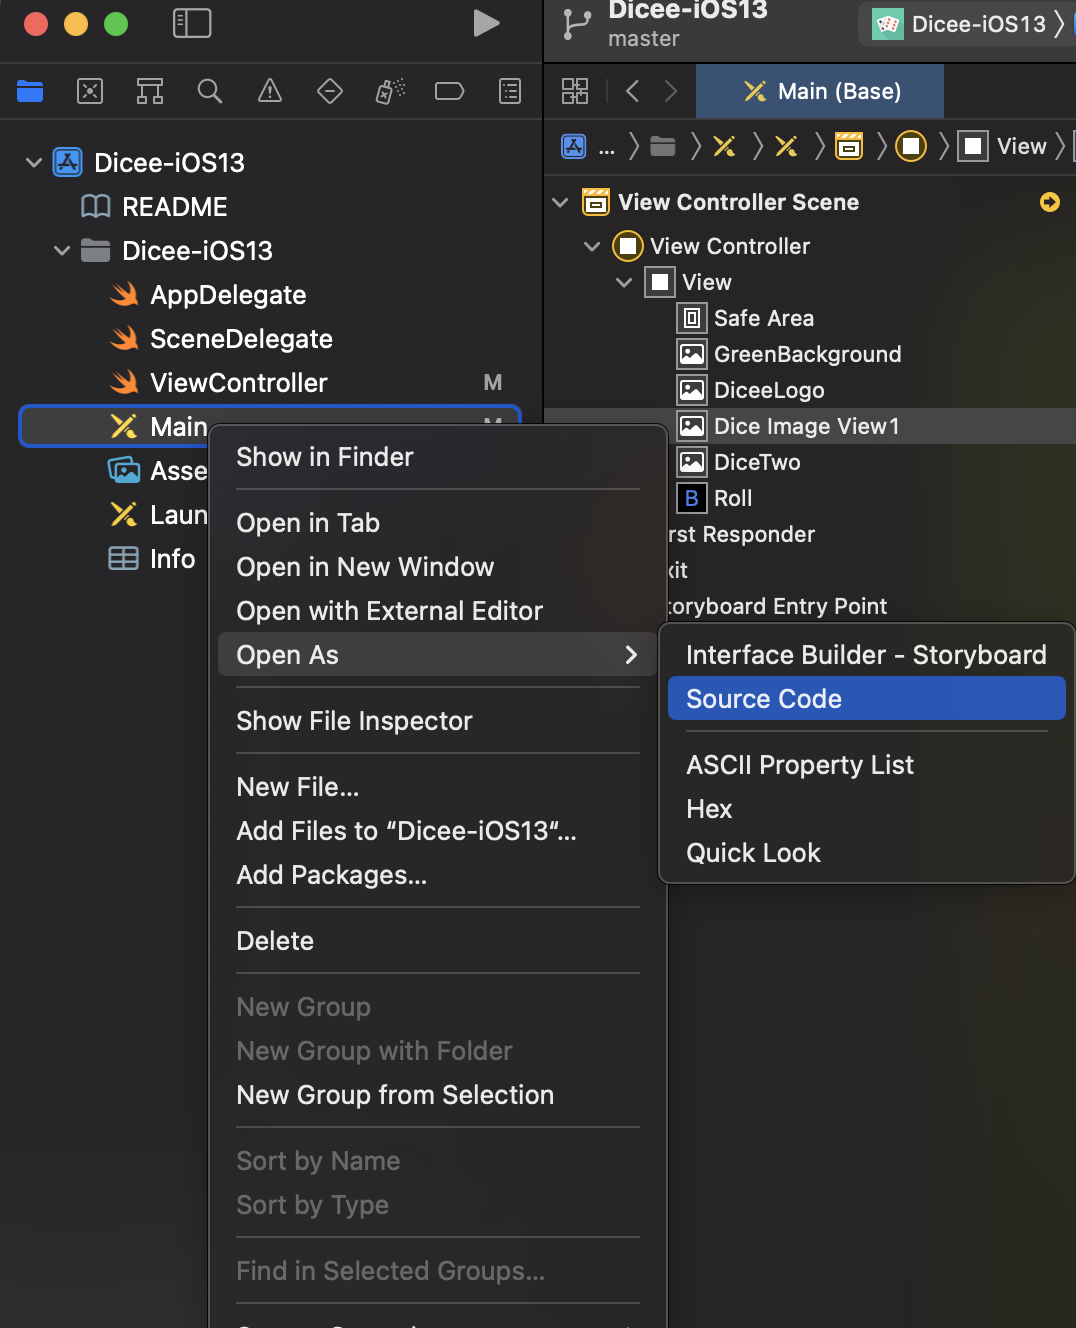Select the ViewController swift file

pyautogui.click(x=238, y=383)
